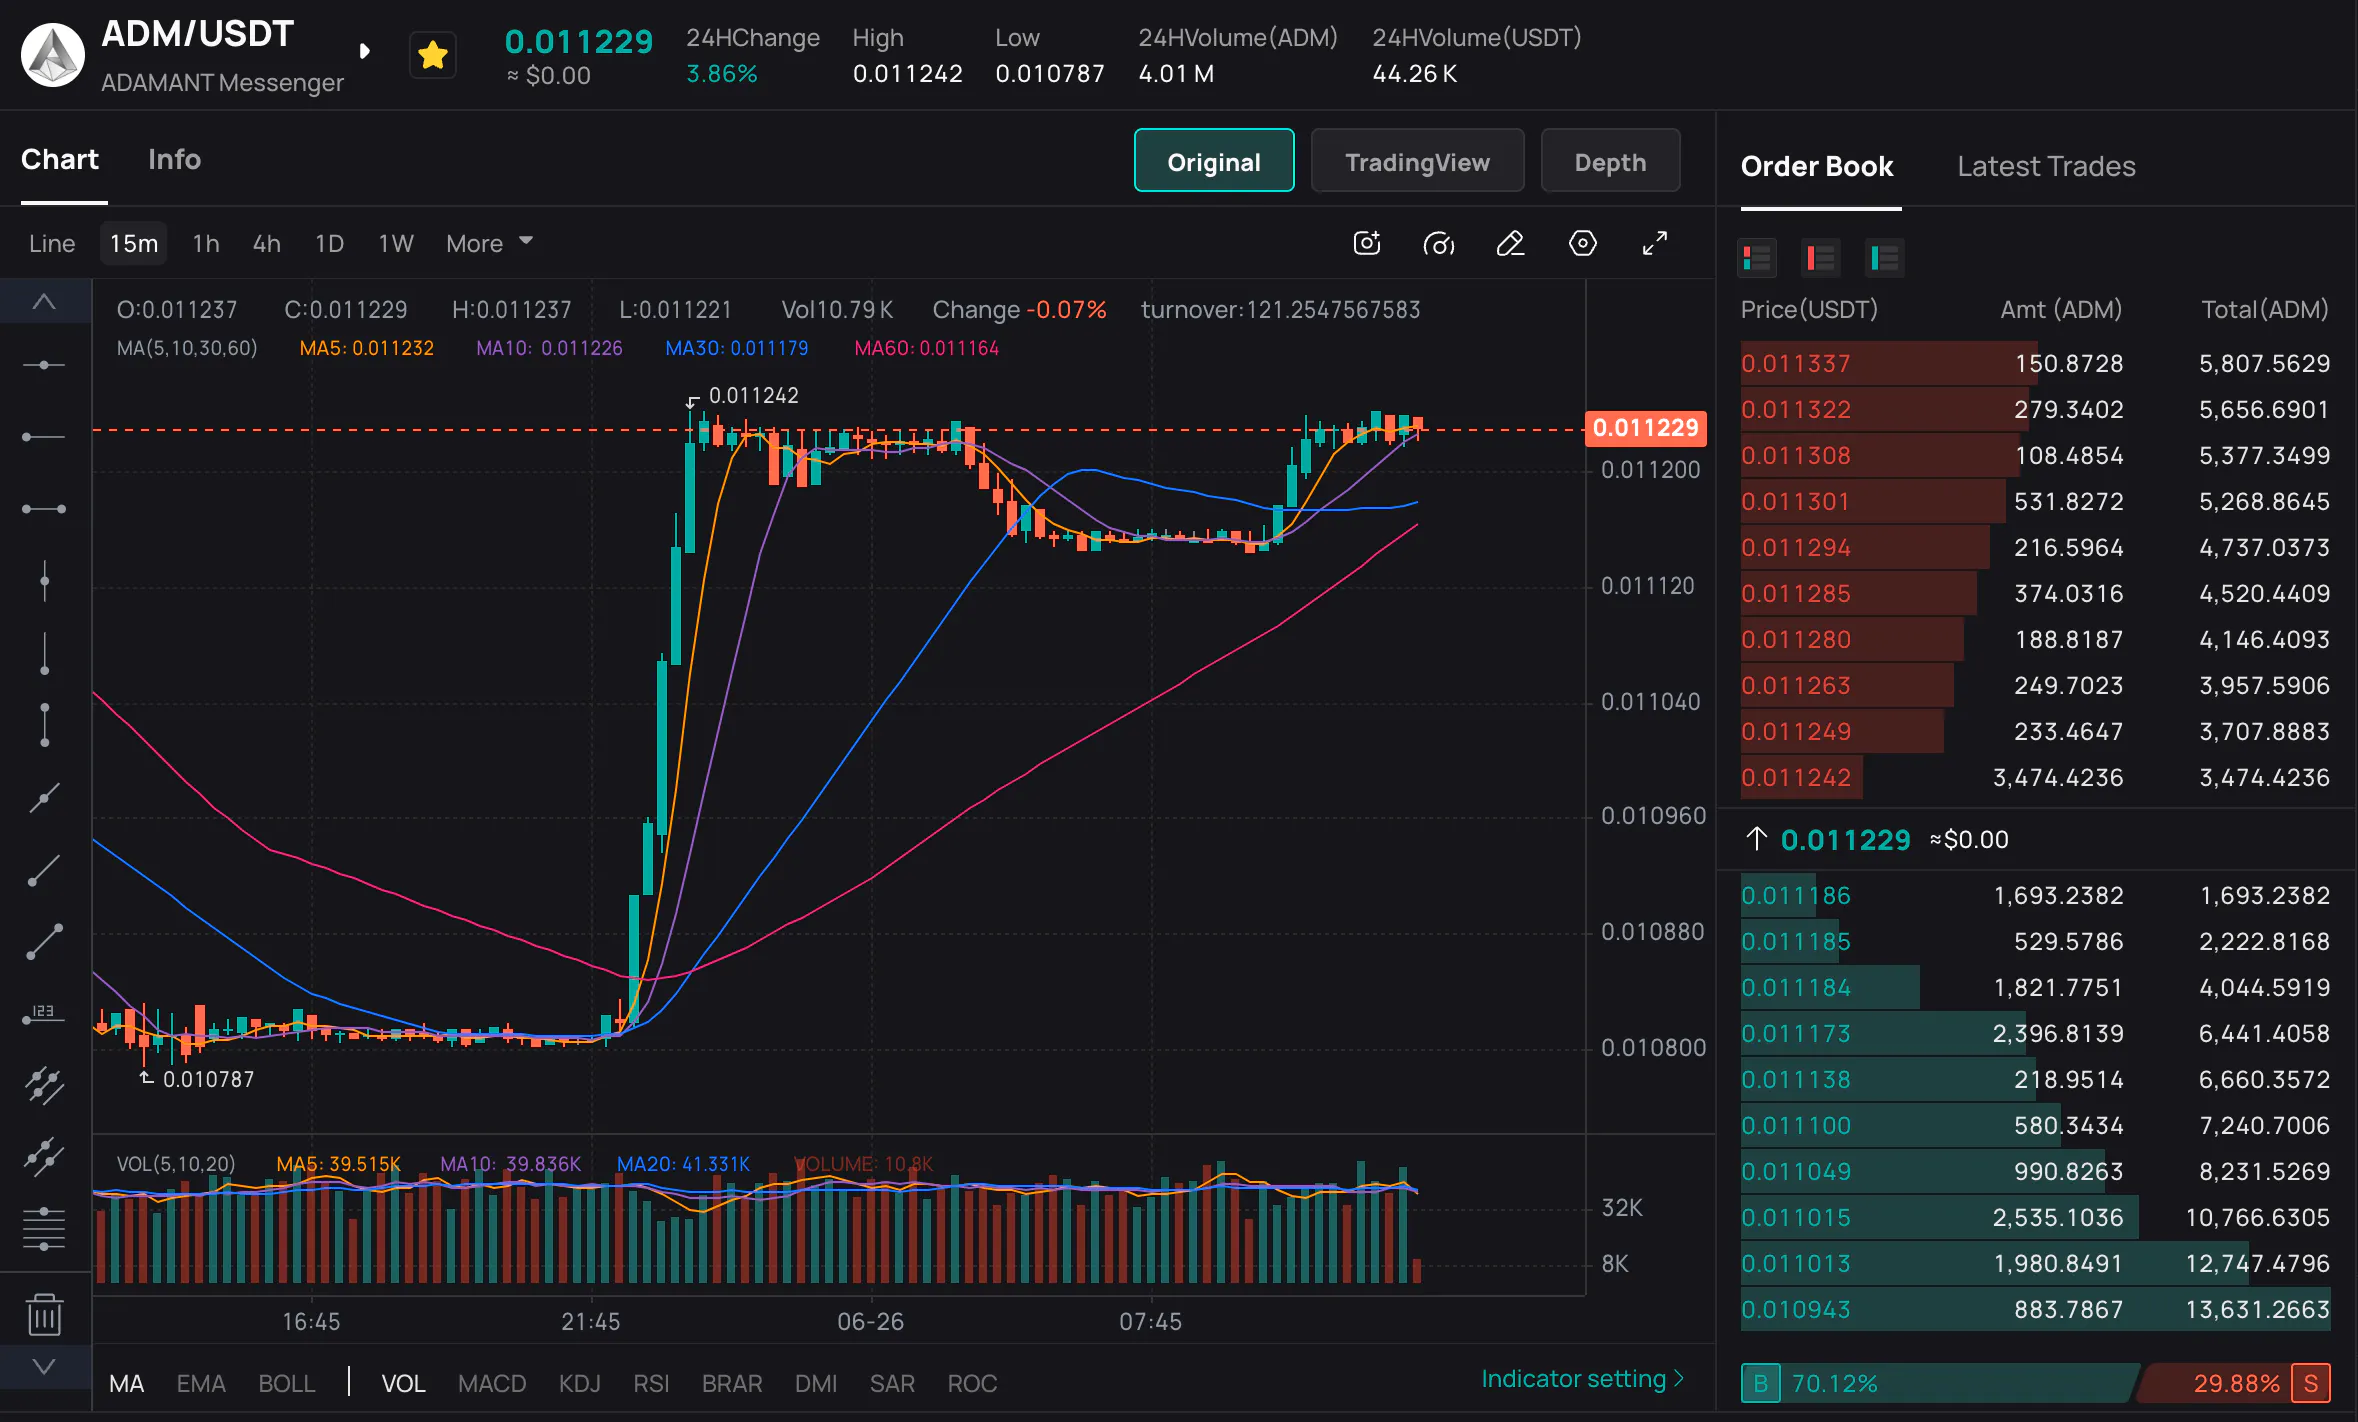Select the 4h timeframe
Image resolution: width=2358 pixels, height=1422 pixels.
coord(267,243)
